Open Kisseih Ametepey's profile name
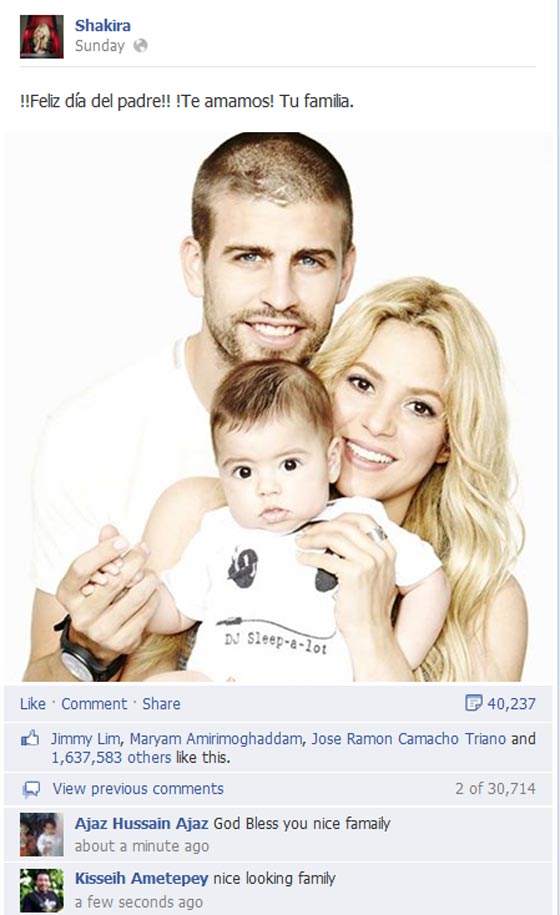Viewport: 560px width, 915px height. (141, 878)
